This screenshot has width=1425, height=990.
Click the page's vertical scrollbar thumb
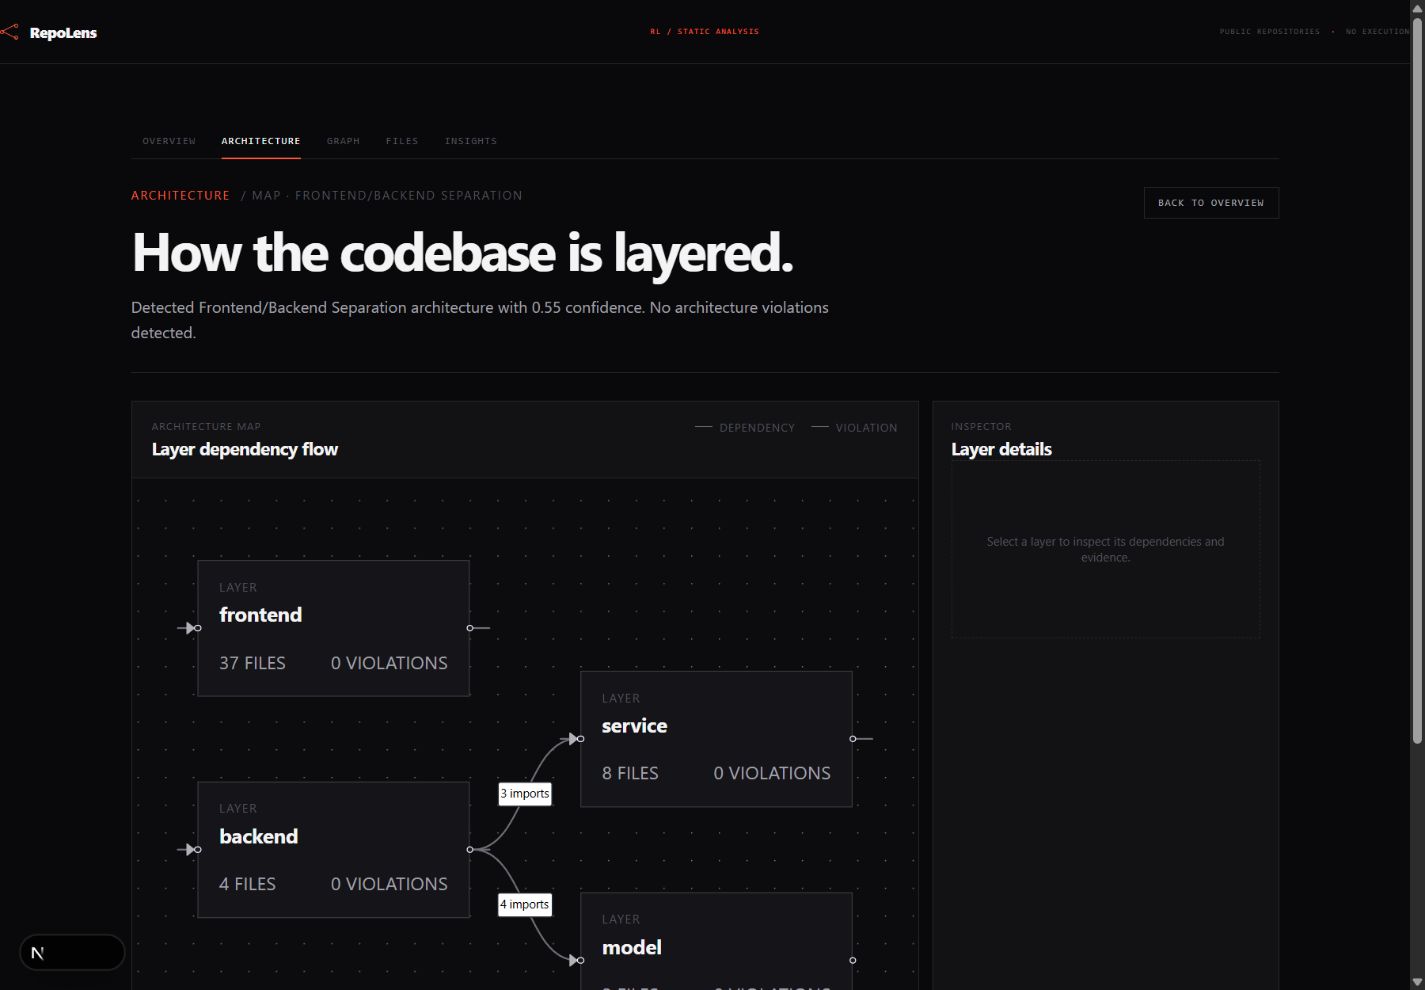[x=1417, y=380]
